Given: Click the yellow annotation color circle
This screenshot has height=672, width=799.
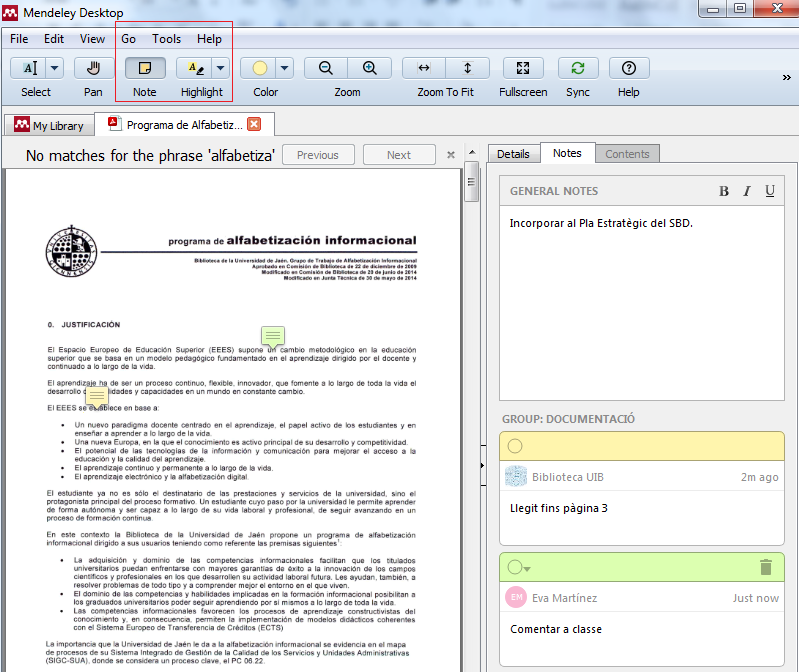Looking at the screenshot, I should (x=515, y=446).
